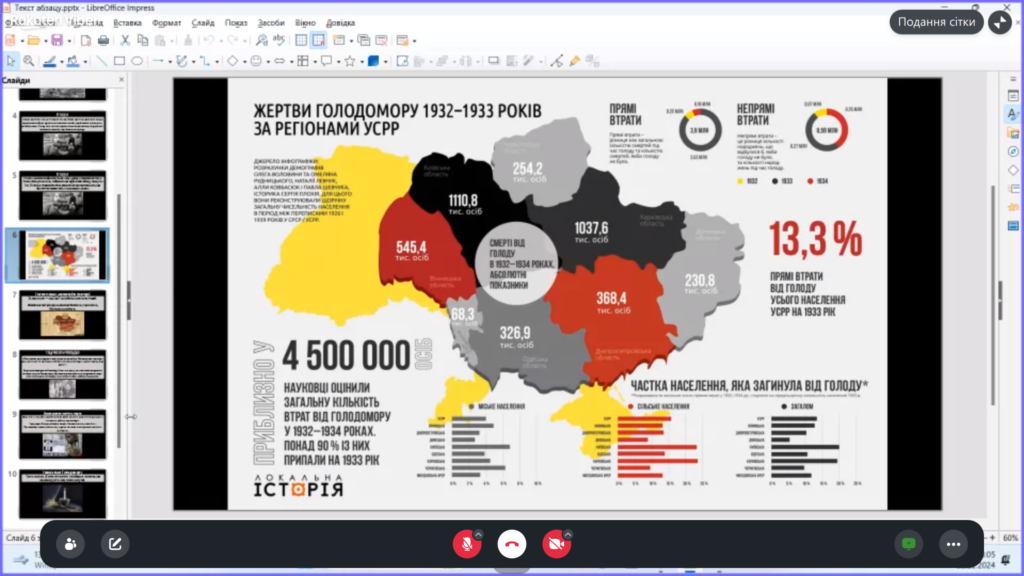Expand the symbol shapes smiley dropdown arrow
1024x576 pixels.
pyautogui.click(x=269, y=61)
